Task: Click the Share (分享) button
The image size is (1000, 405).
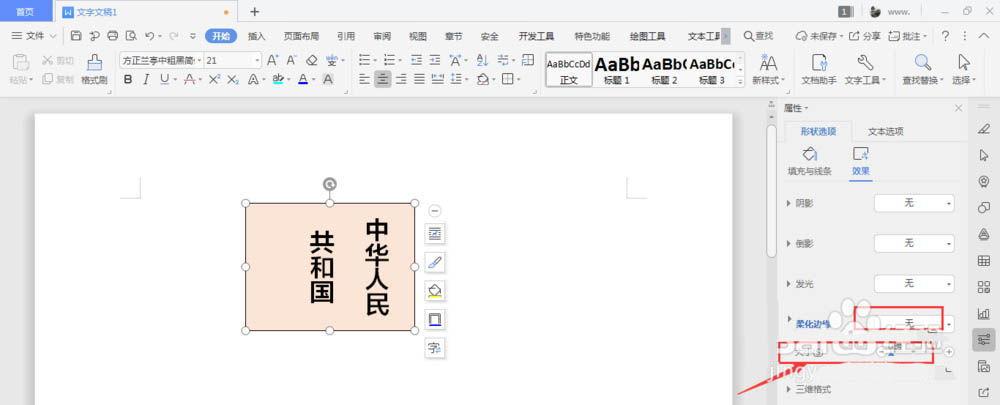Action: click(x=865, y=36)
